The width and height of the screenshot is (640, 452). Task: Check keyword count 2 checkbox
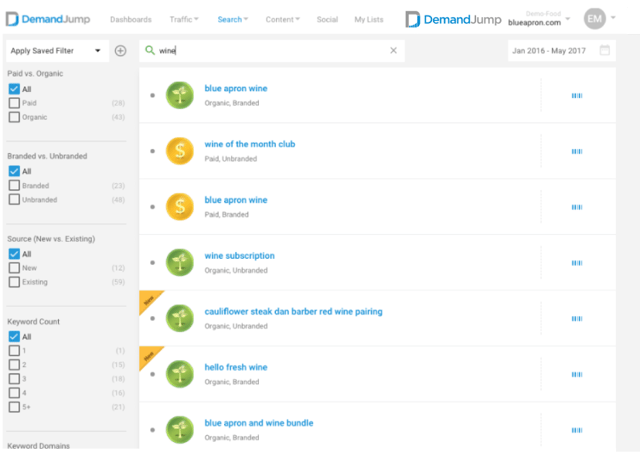click(14, 365)
